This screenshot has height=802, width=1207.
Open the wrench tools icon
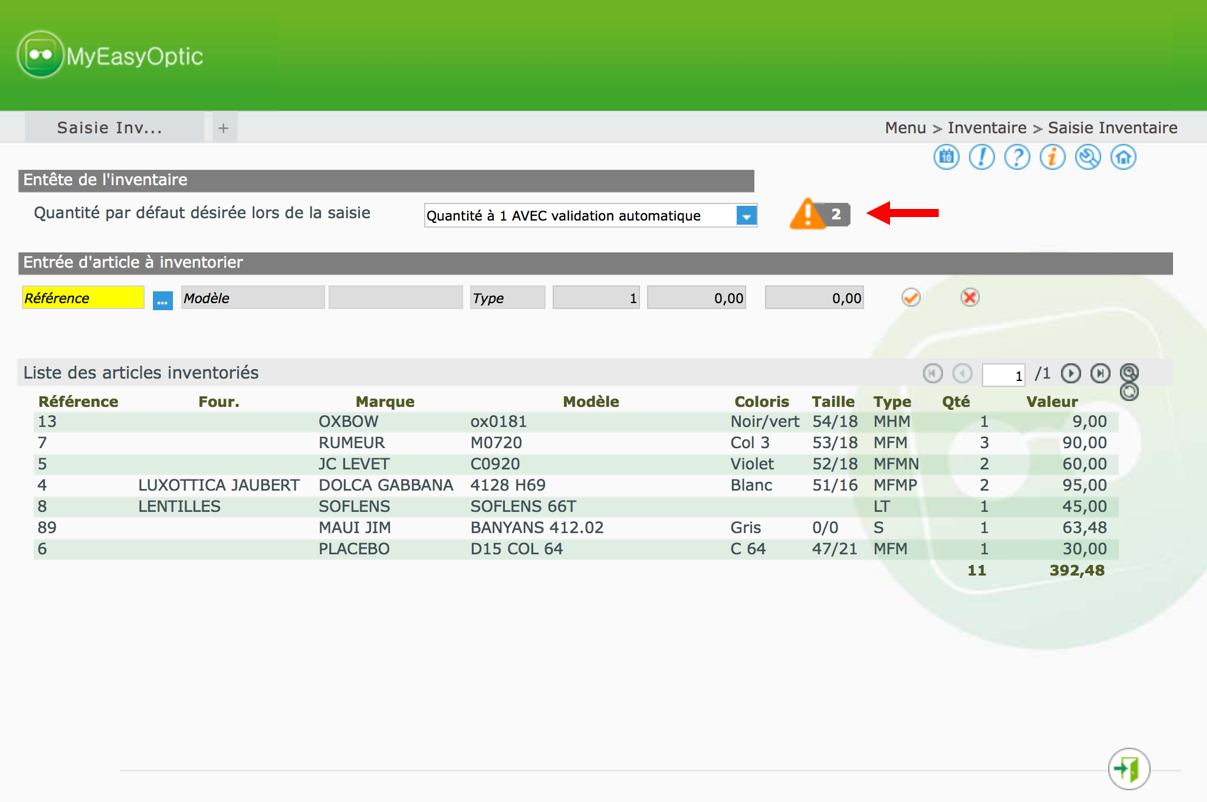(1088, 157)
